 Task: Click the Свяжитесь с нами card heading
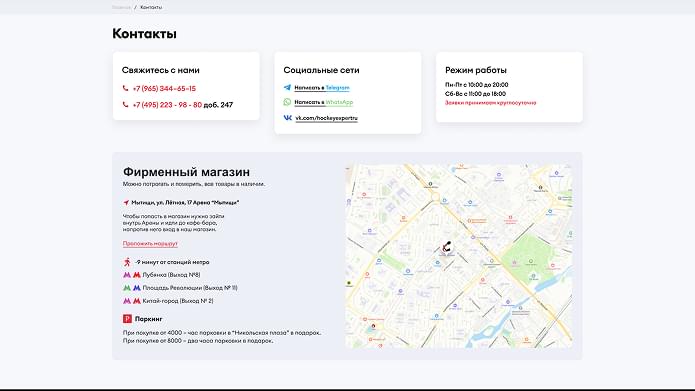tap(160, 70)
